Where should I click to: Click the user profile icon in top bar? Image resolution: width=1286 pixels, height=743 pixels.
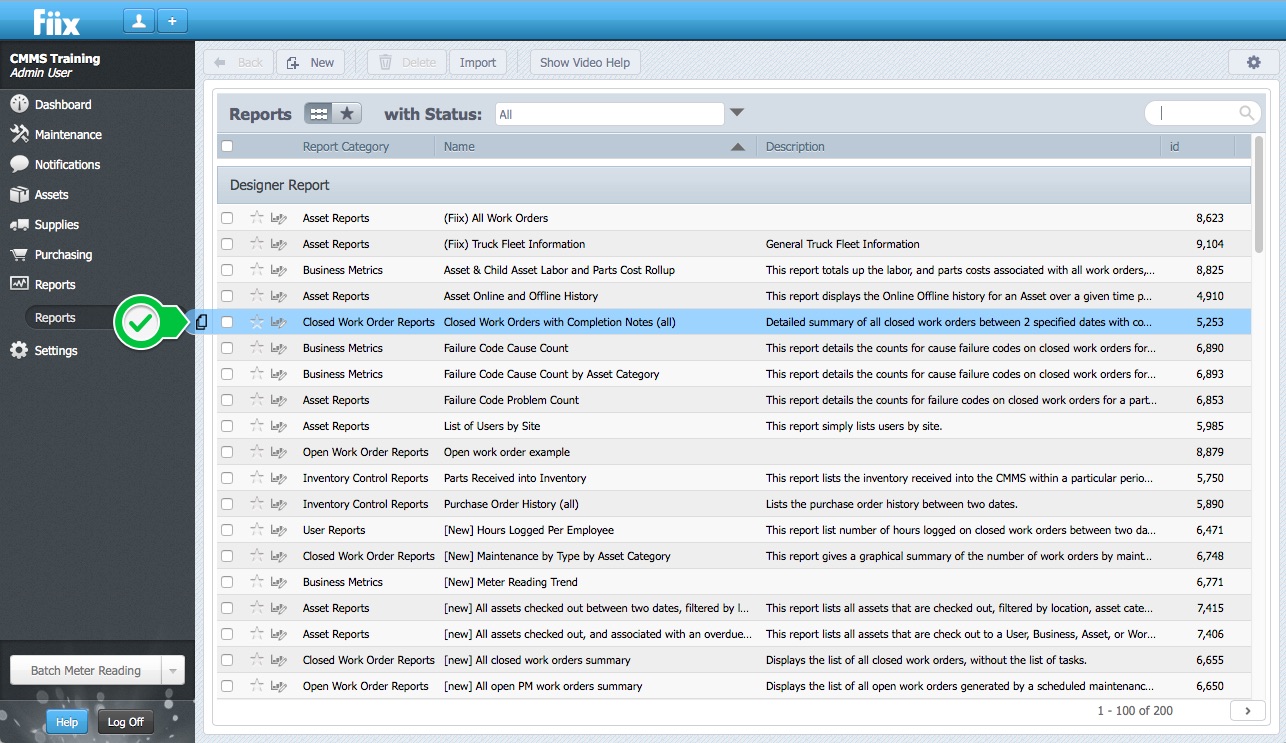[139, 20]
